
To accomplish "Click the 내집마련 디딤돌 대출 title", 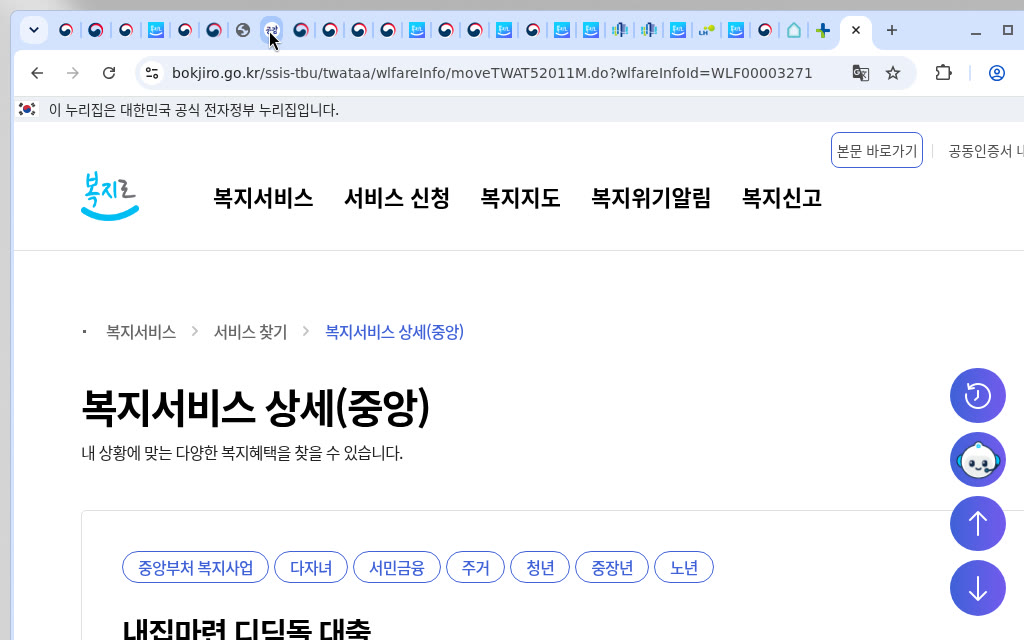I will pyautogui.click(x=247, y=630).
